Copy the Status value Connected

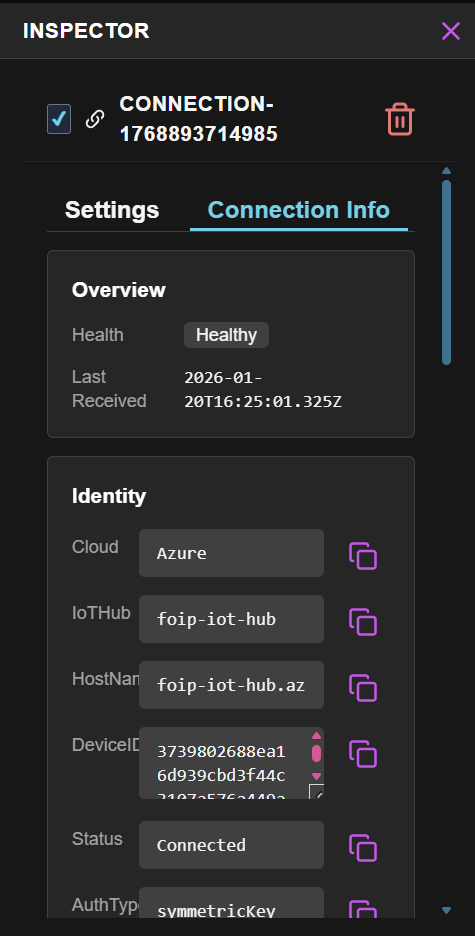[x=363, y=848]
